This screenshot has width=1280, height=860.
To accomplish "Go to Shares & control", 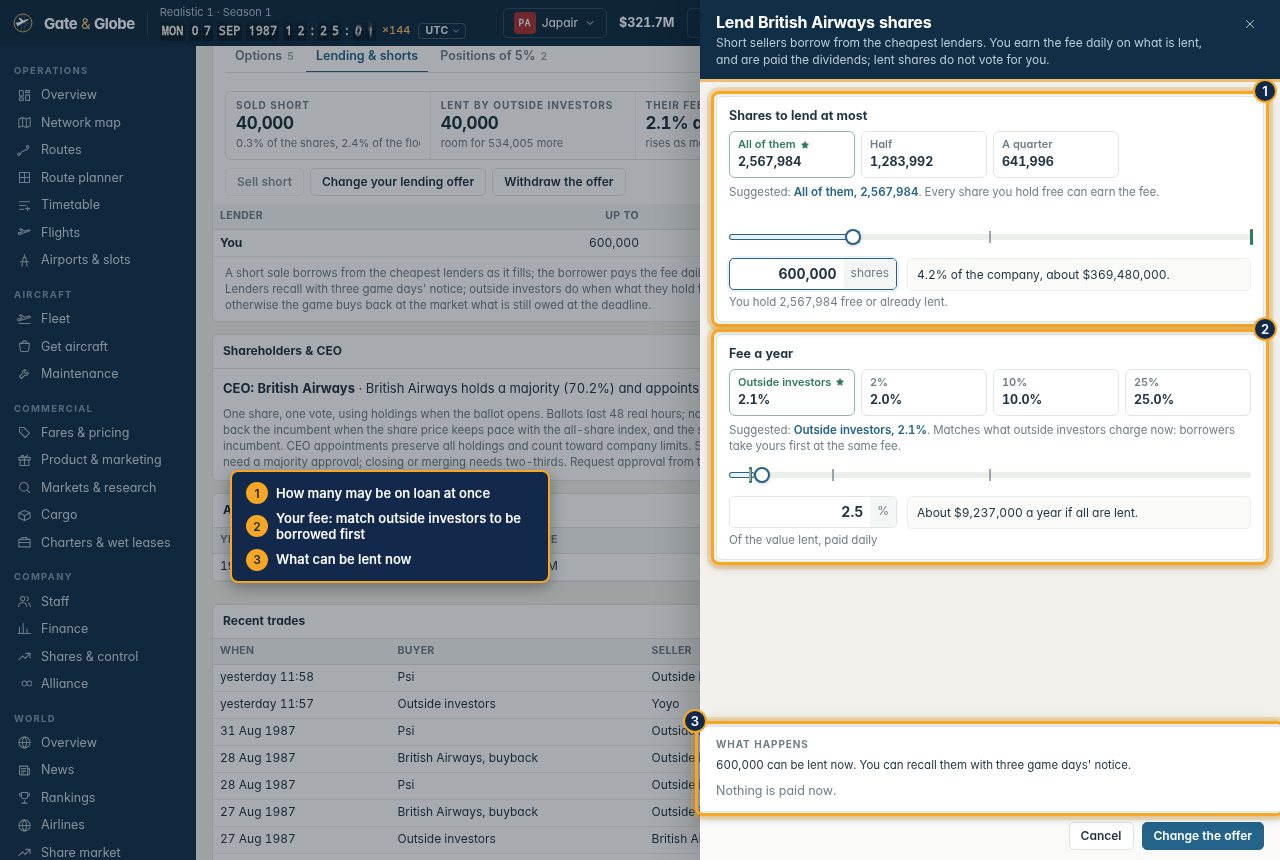I will coord(89,656).
